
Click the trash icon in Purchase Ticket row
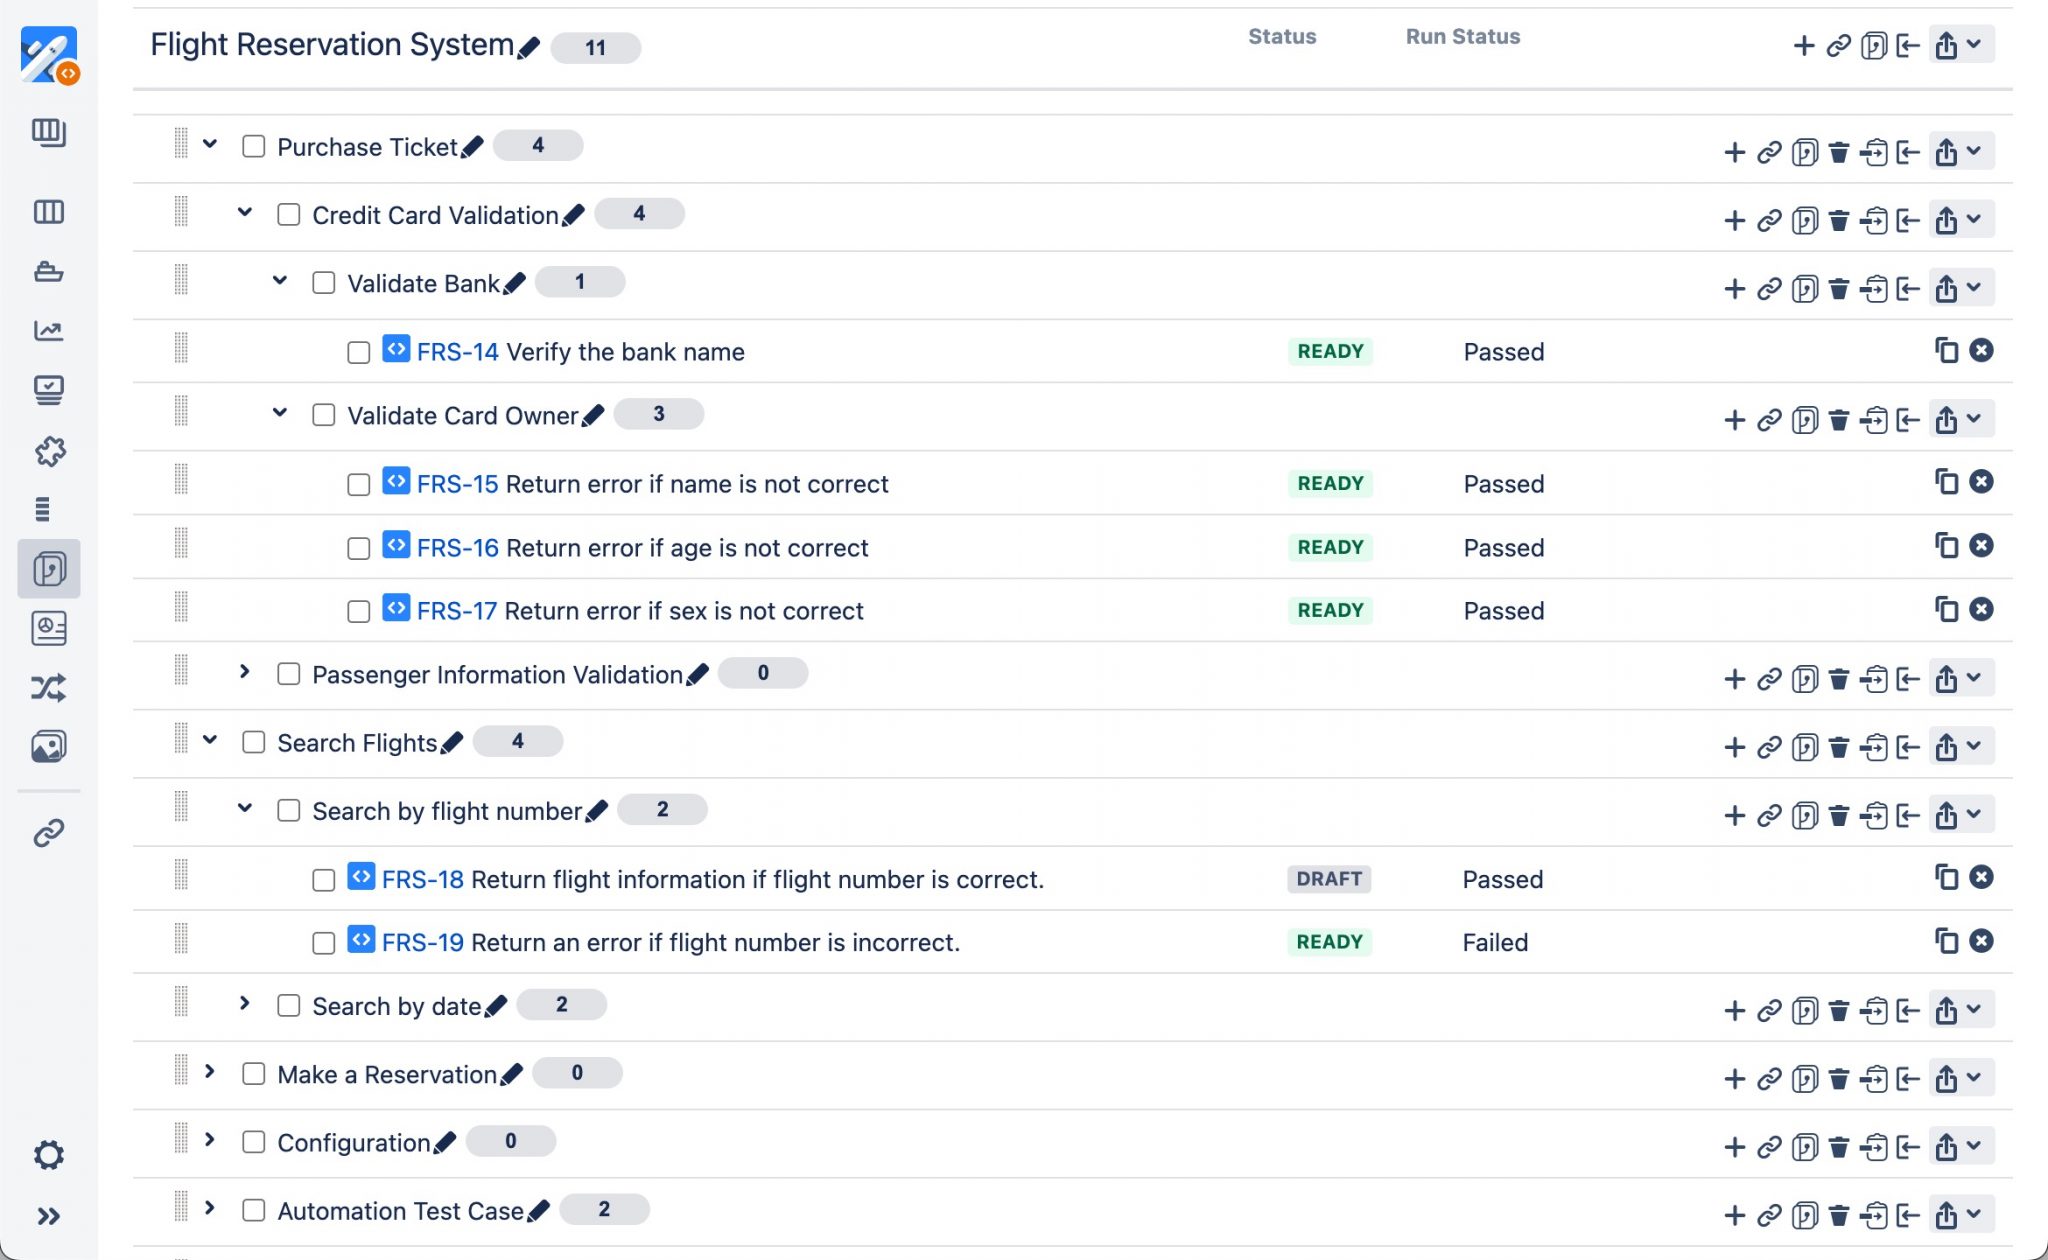coord(1838,152)
